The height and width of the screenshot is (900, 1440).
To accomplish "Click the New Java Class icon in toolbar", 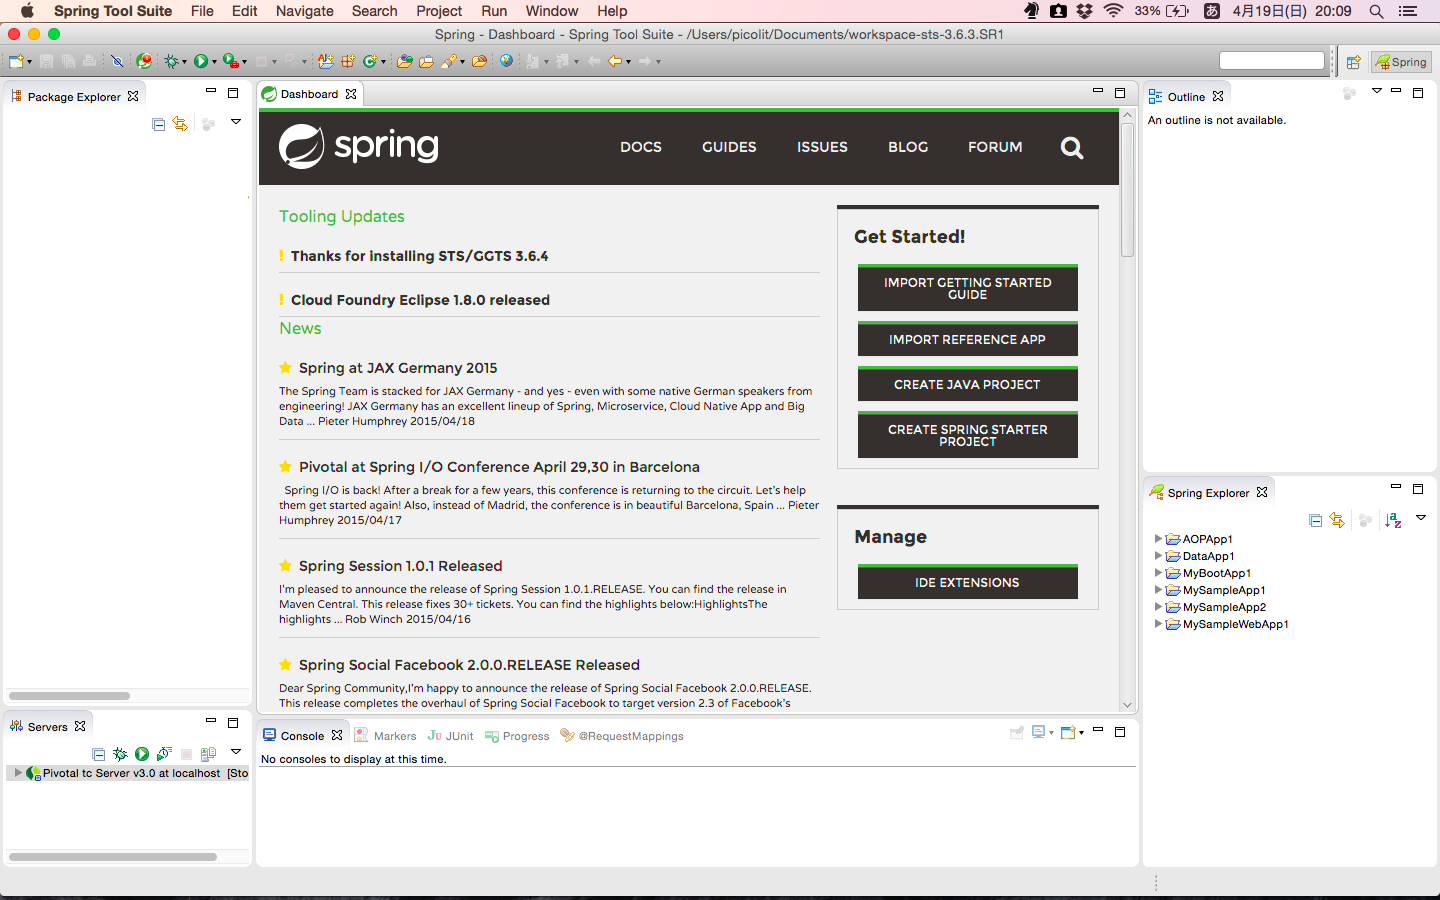I will [370, 62].
